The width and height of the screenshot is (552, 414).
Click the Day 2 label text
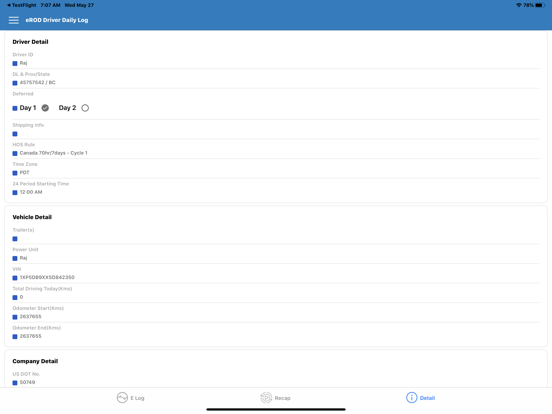pyautogui.click(x=67, y=108)
